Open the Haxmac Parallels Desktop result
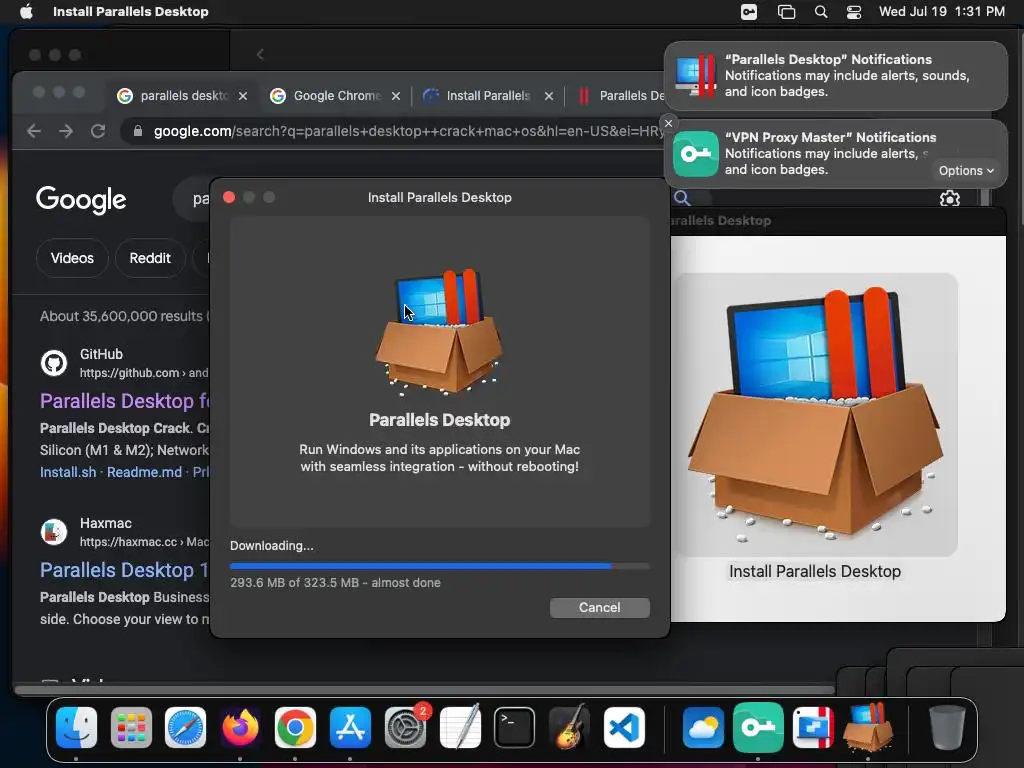Screen dimensions: 1024x768 [x=124, y=570]
